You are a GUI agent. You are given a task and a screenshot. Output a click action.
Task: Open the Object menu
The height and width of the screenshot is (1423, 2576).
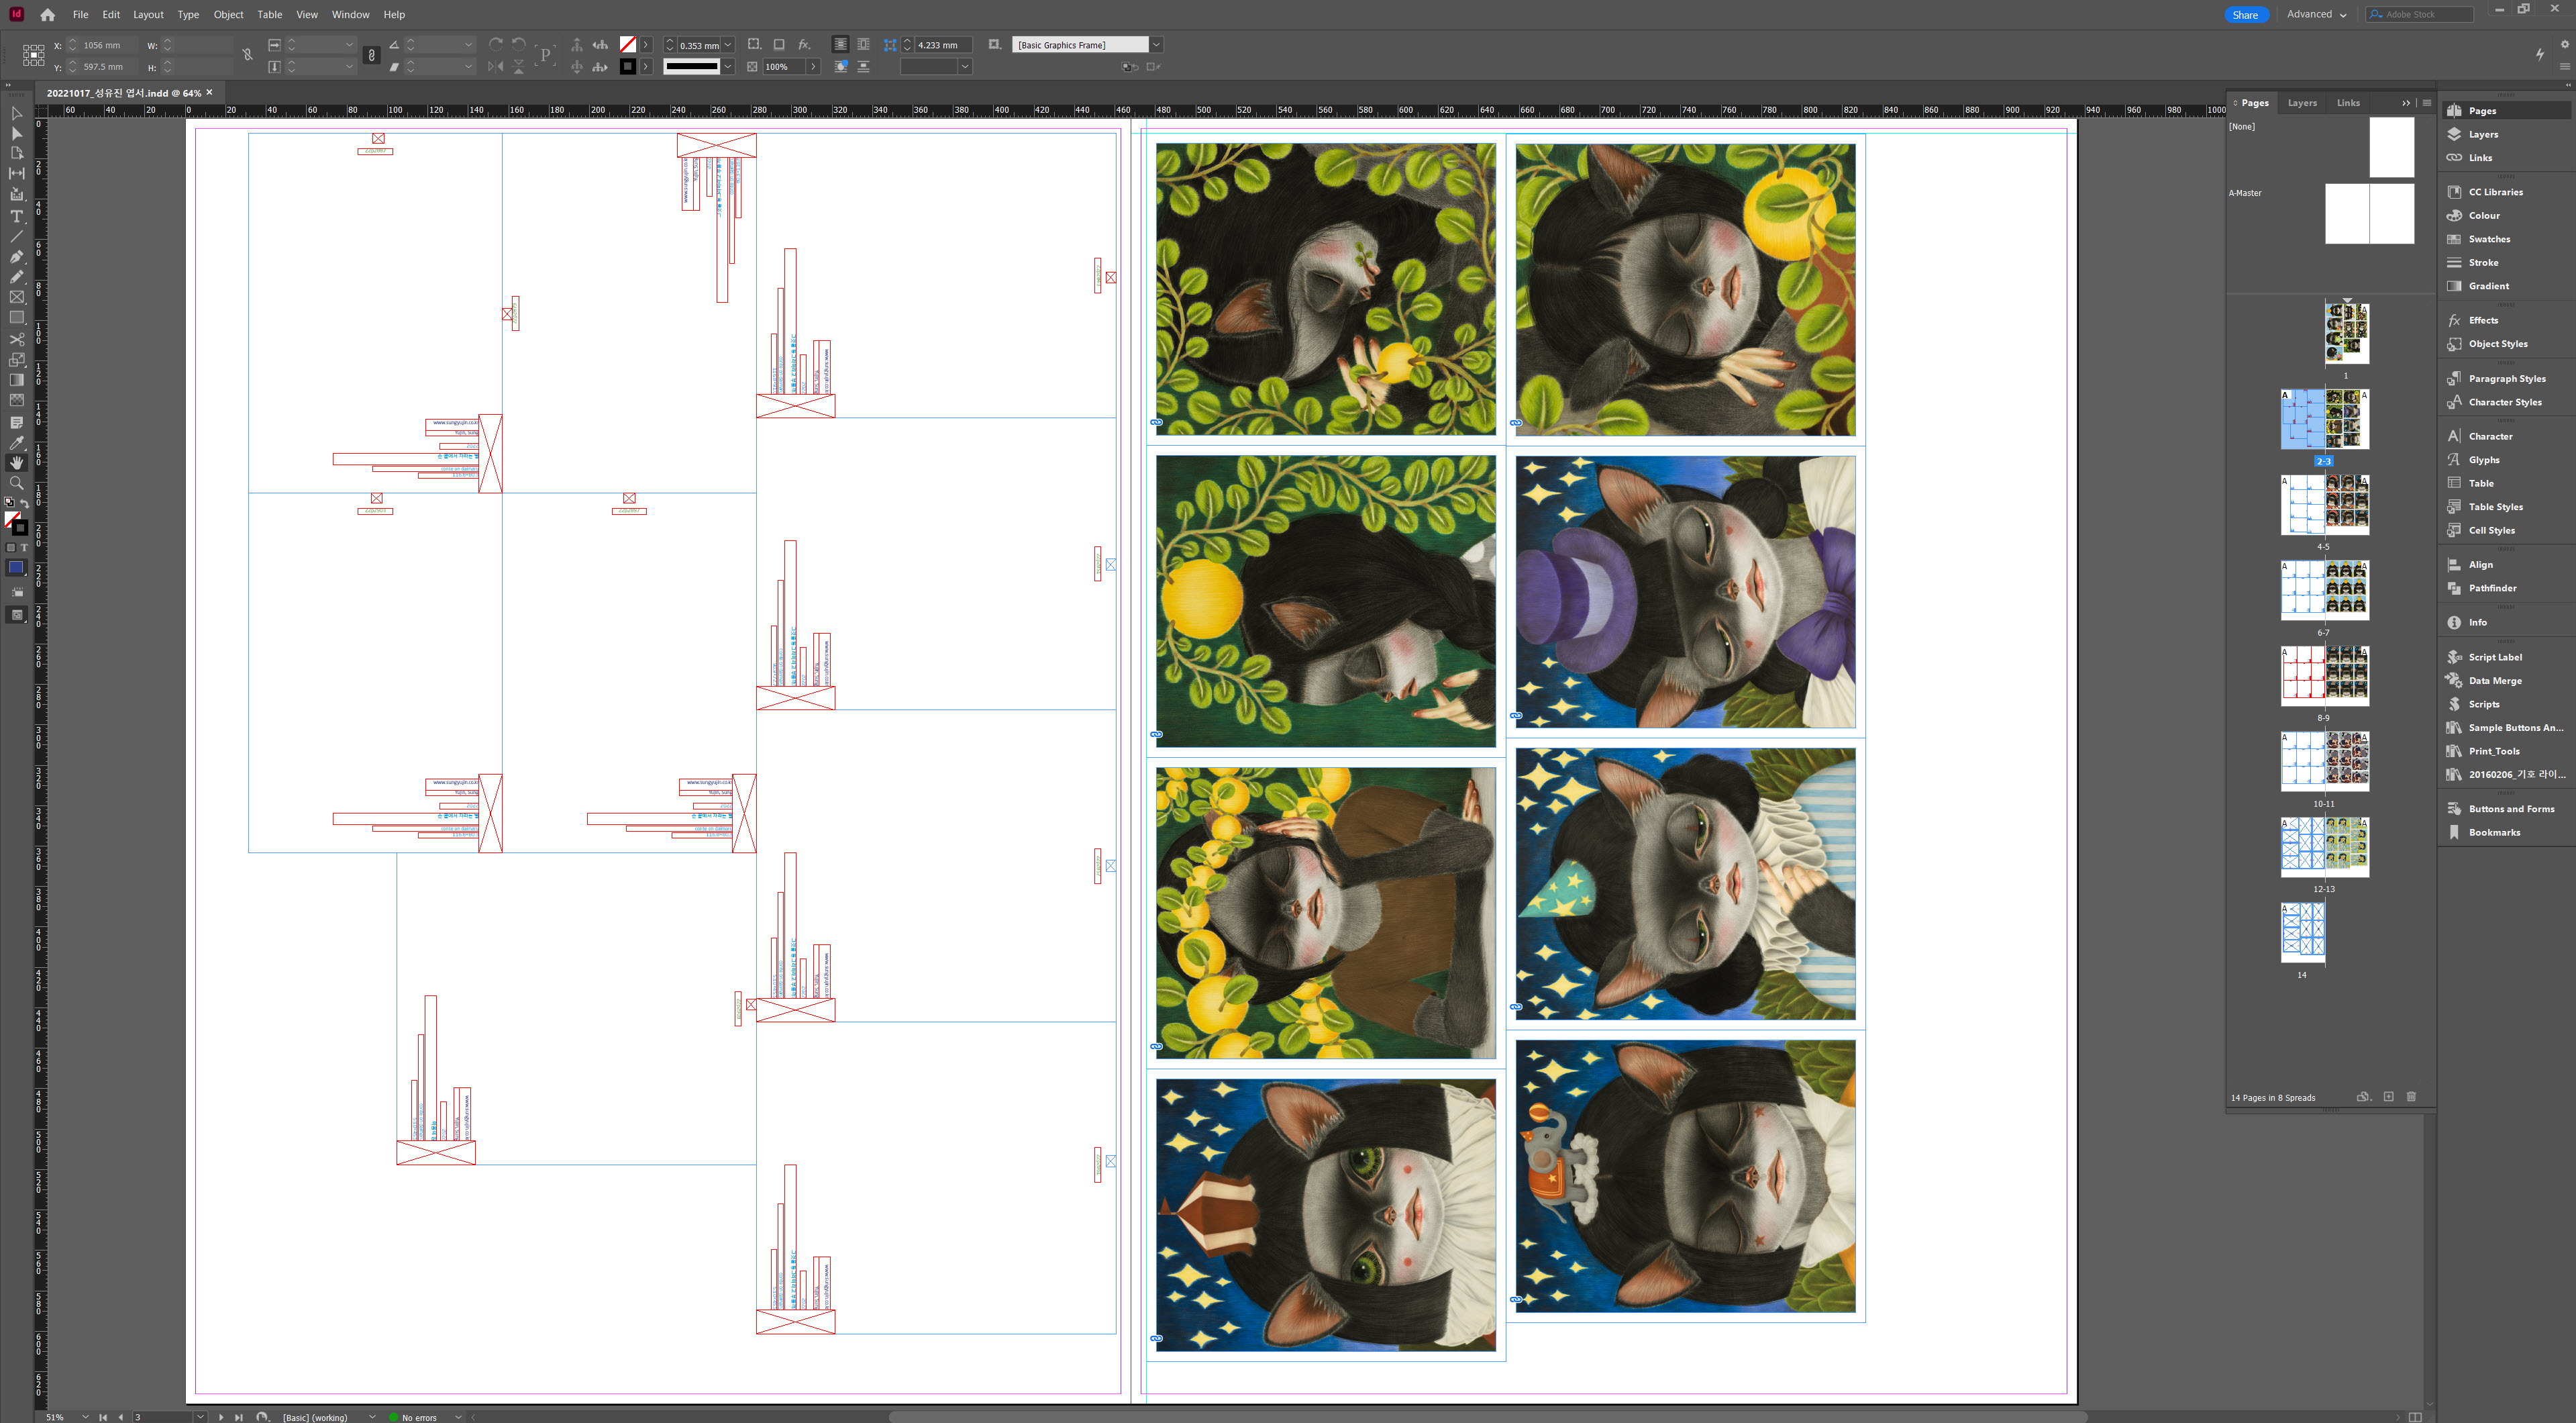[x=228, y=14]
